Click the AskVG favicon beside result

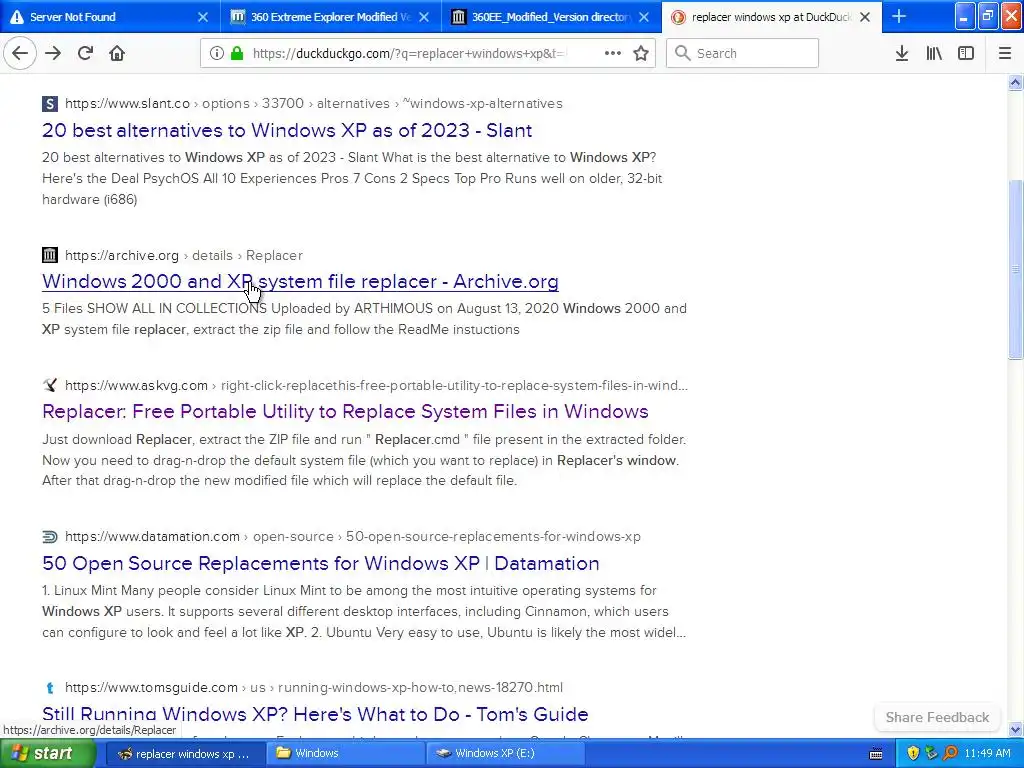click(x=50, y=385)
